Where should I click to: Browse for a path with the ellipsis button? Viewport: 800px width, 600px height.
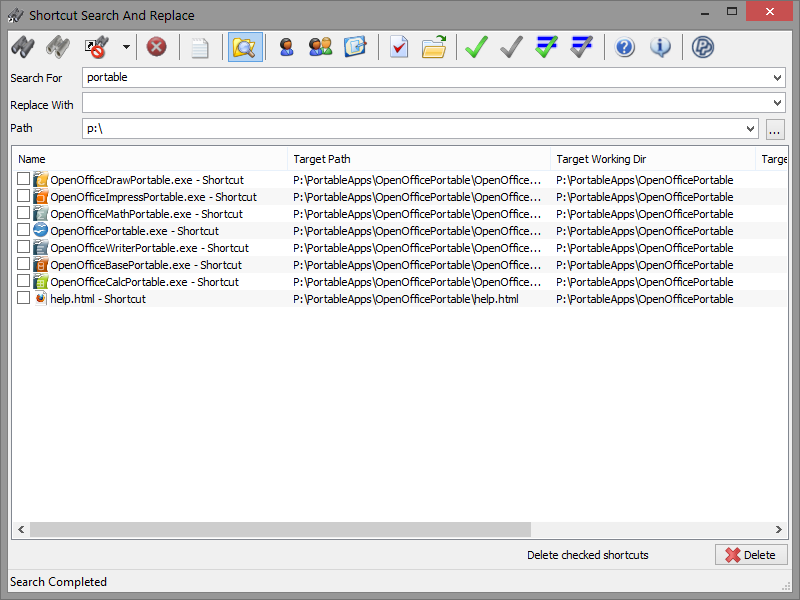[x=776, y=128]
